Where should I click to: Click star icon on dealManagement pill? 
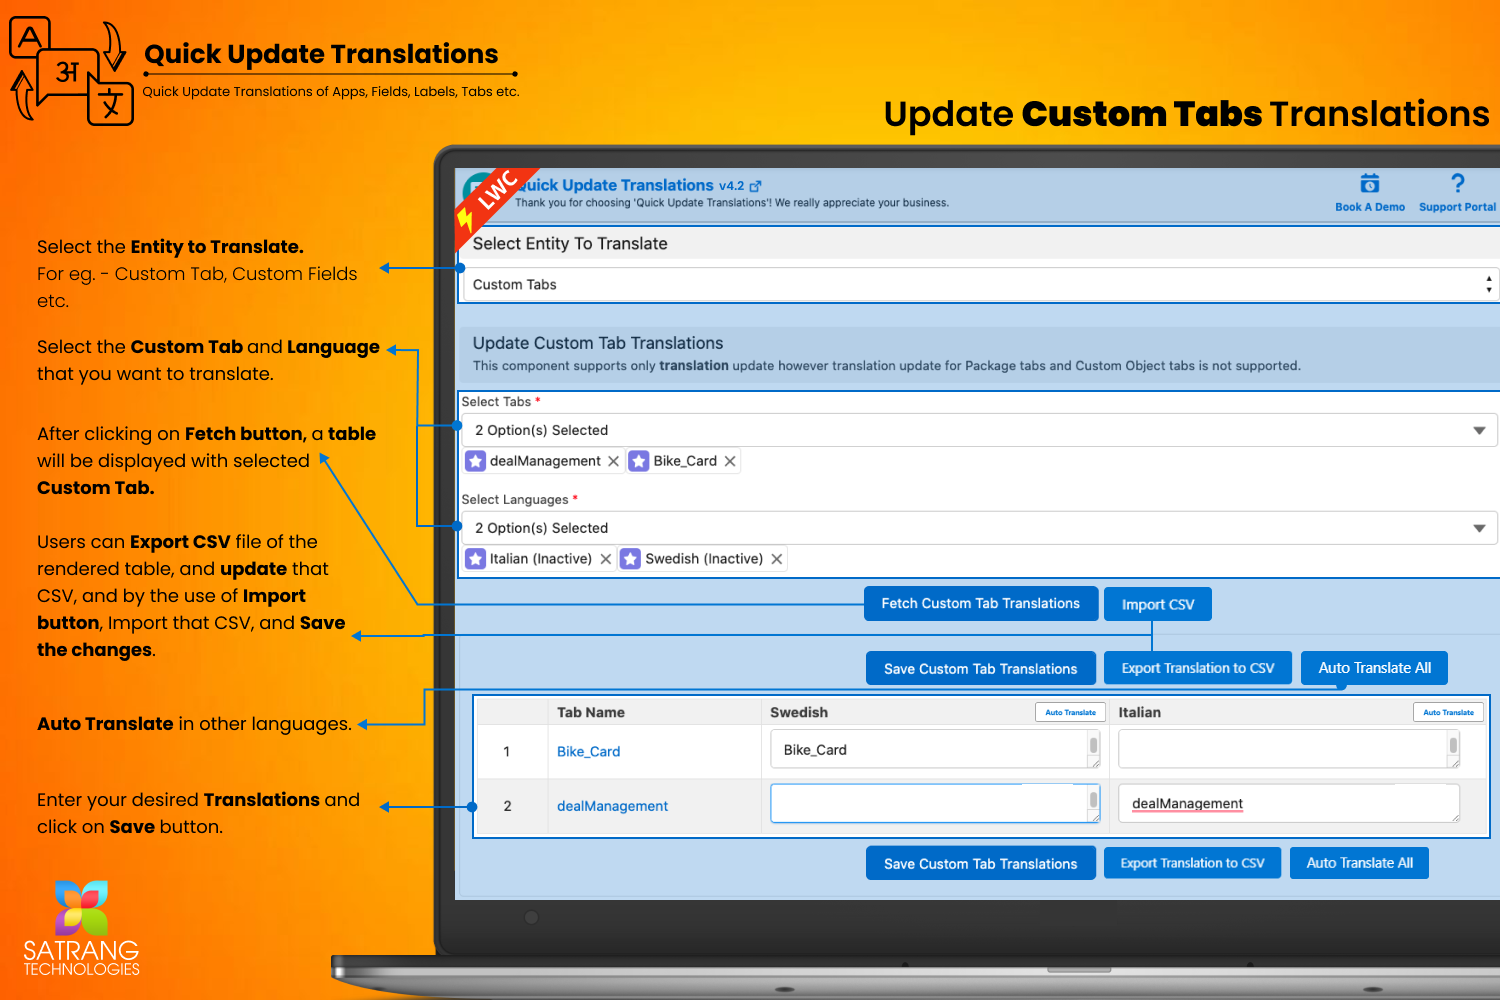[x=476, y=461]
